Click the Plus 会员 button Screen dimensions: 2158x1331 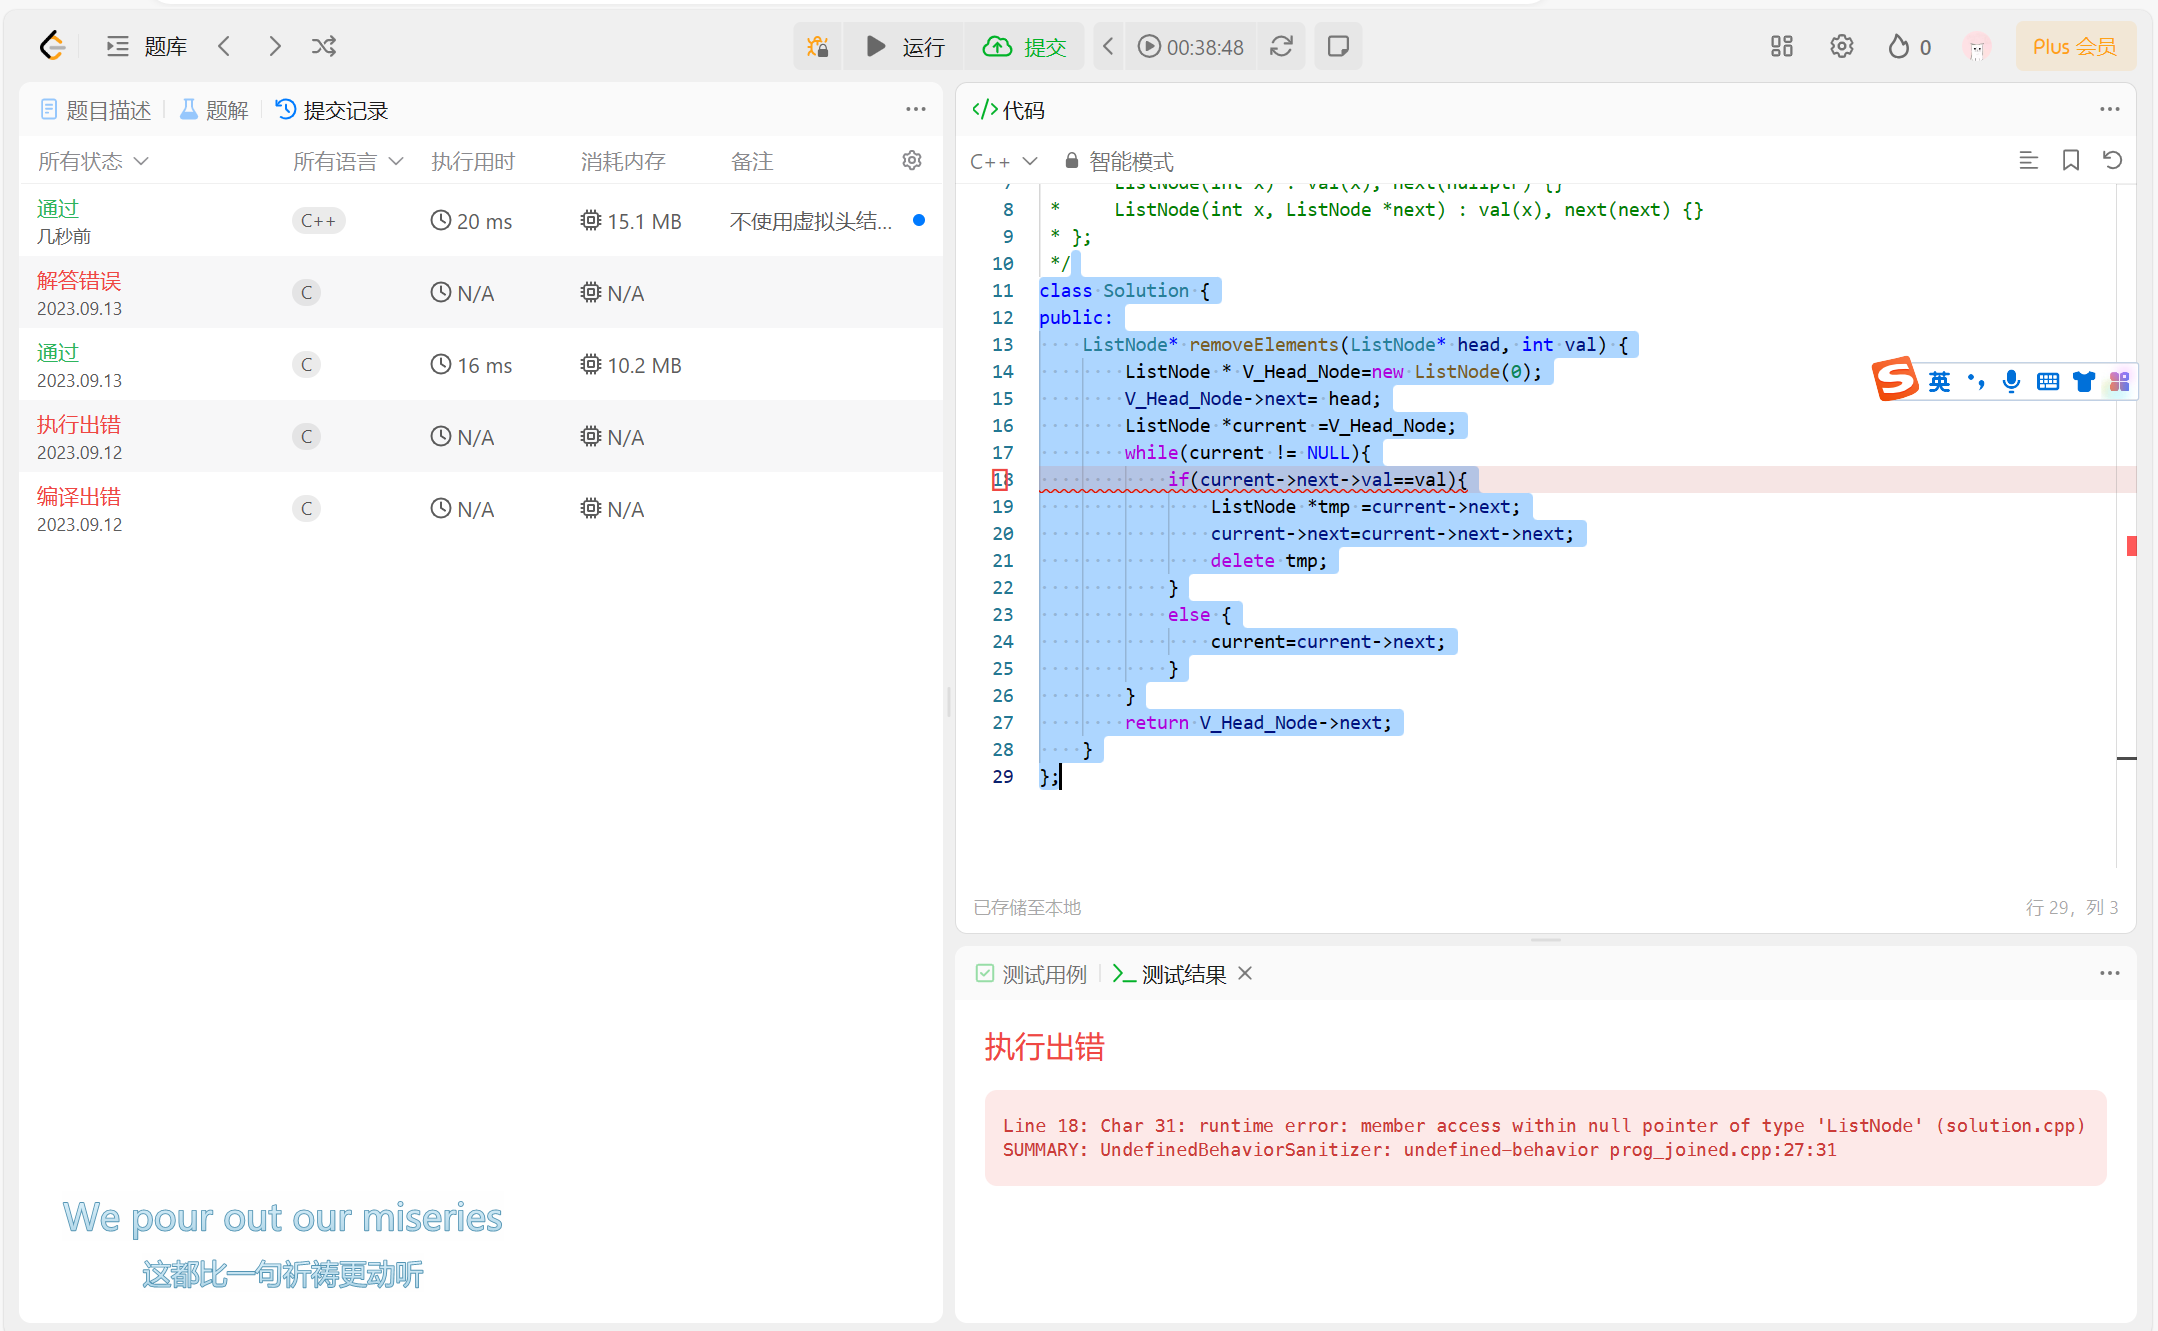2075,46
